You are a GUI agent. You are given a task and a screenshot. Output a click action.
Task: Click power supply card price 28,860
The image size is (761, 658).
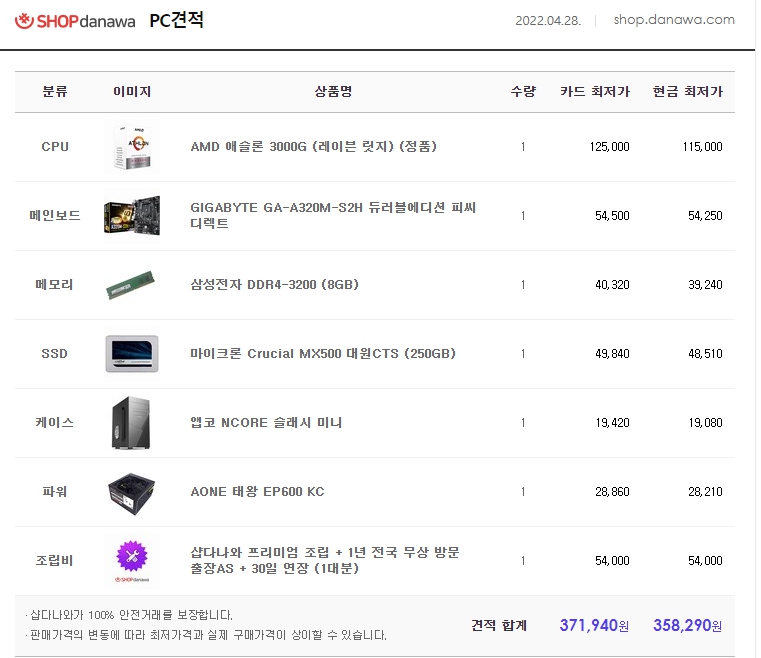(612, 492)
